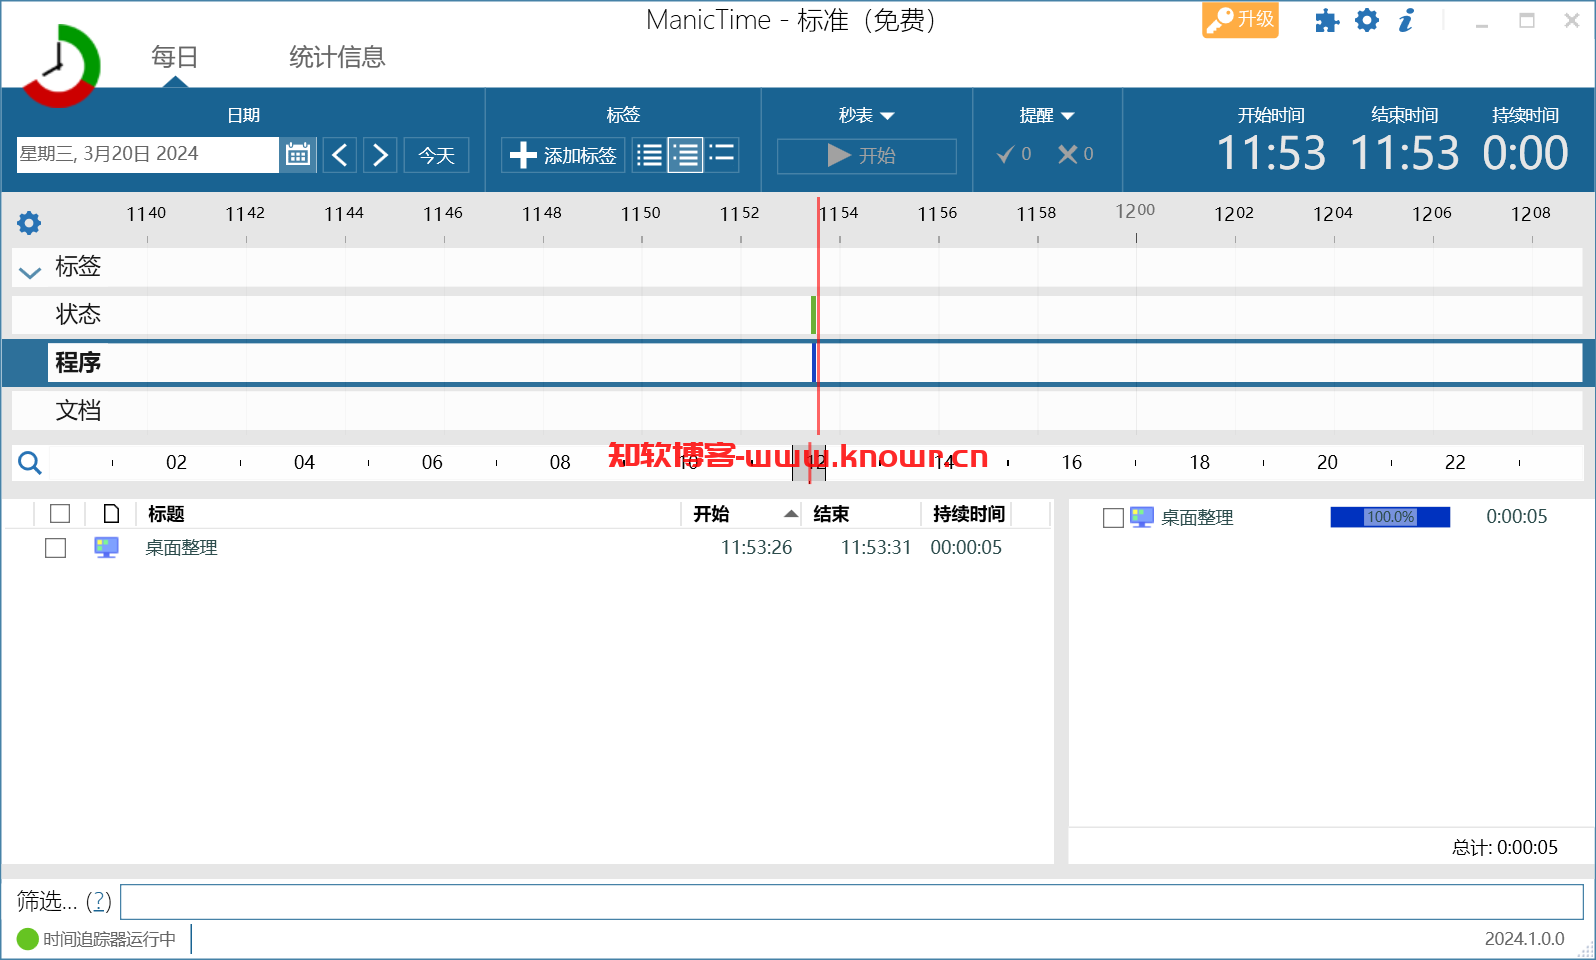
Task: Click the 结束 column header
Action: point(831,514)
